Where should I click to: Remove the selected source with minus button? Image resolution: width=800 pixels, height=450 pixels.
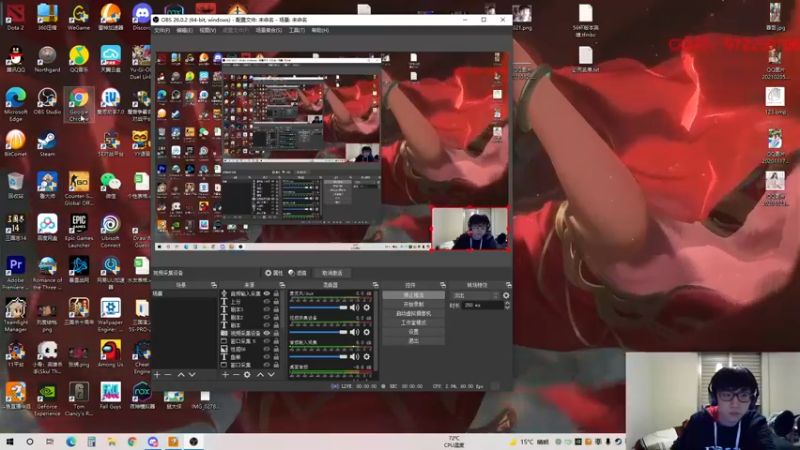coord(236,374)
